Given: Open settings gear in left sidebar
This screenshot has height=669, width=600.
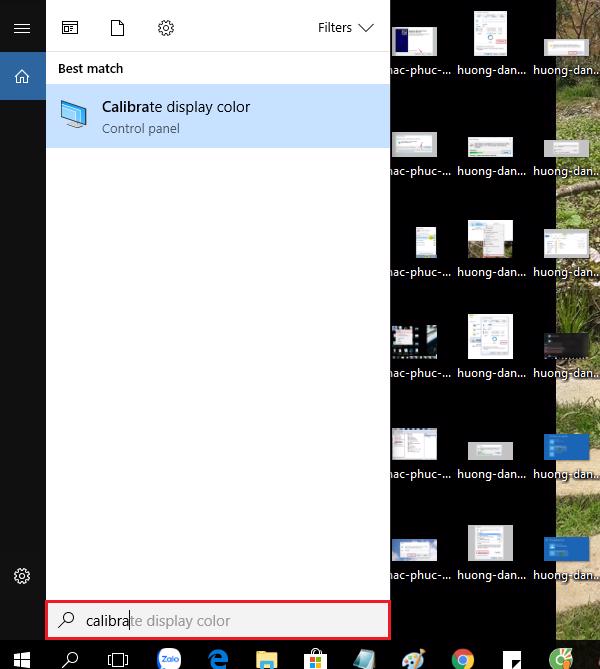Looking at the screenshot, I should 22,576.
